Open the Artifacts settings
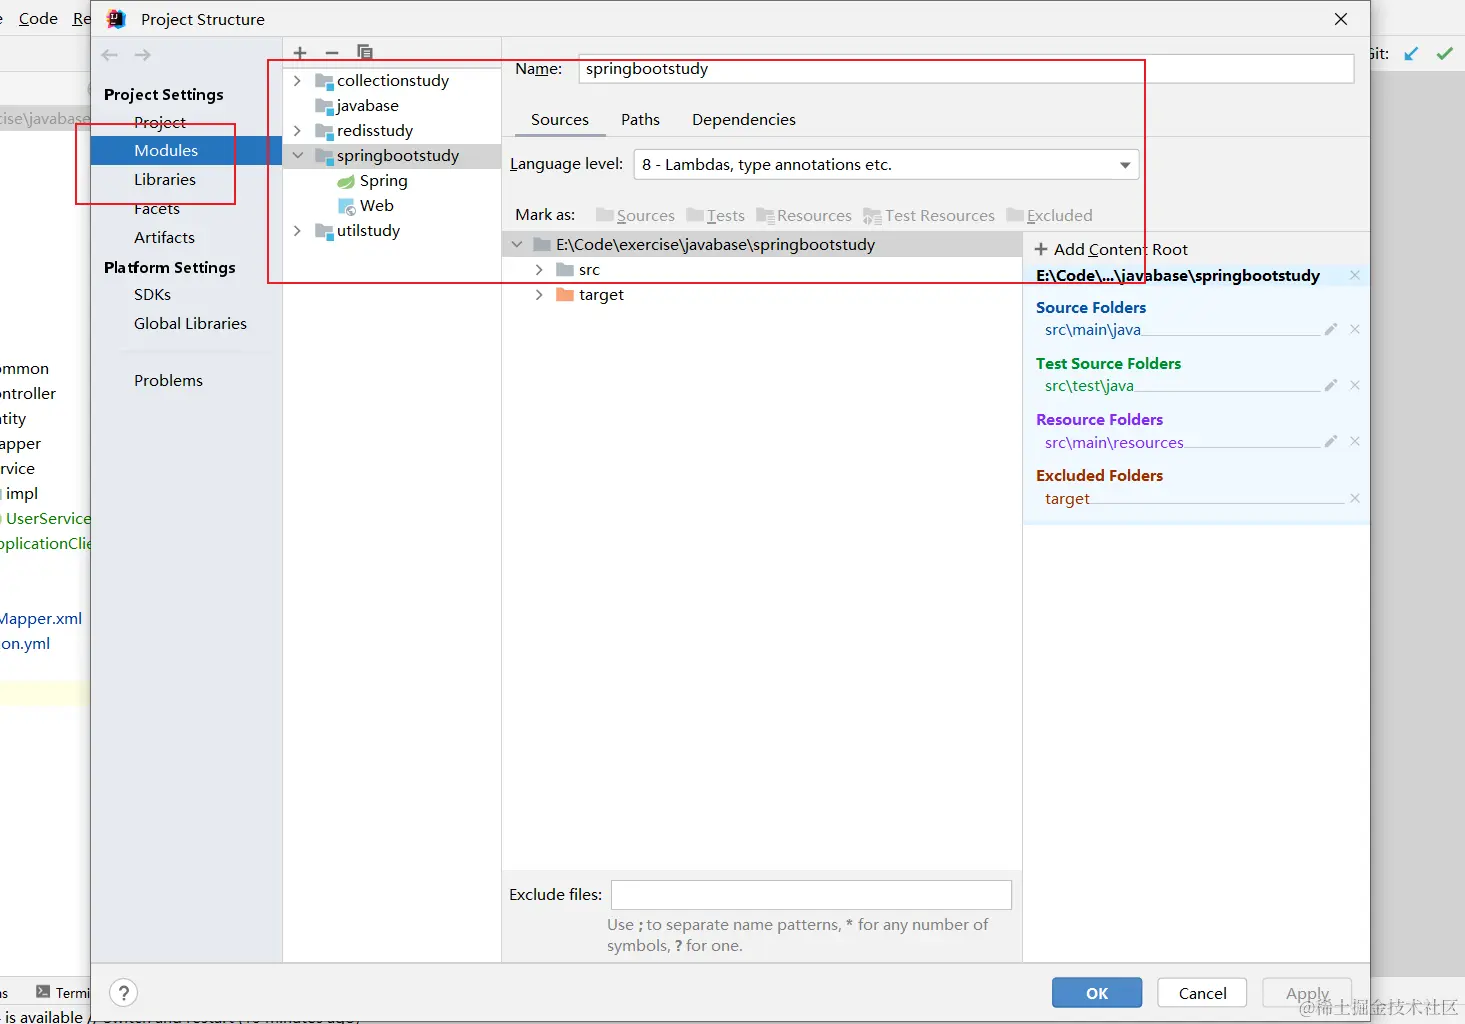Image resolution: width=1465 pixels, height=1024 pixels. (x=164, y=238)
